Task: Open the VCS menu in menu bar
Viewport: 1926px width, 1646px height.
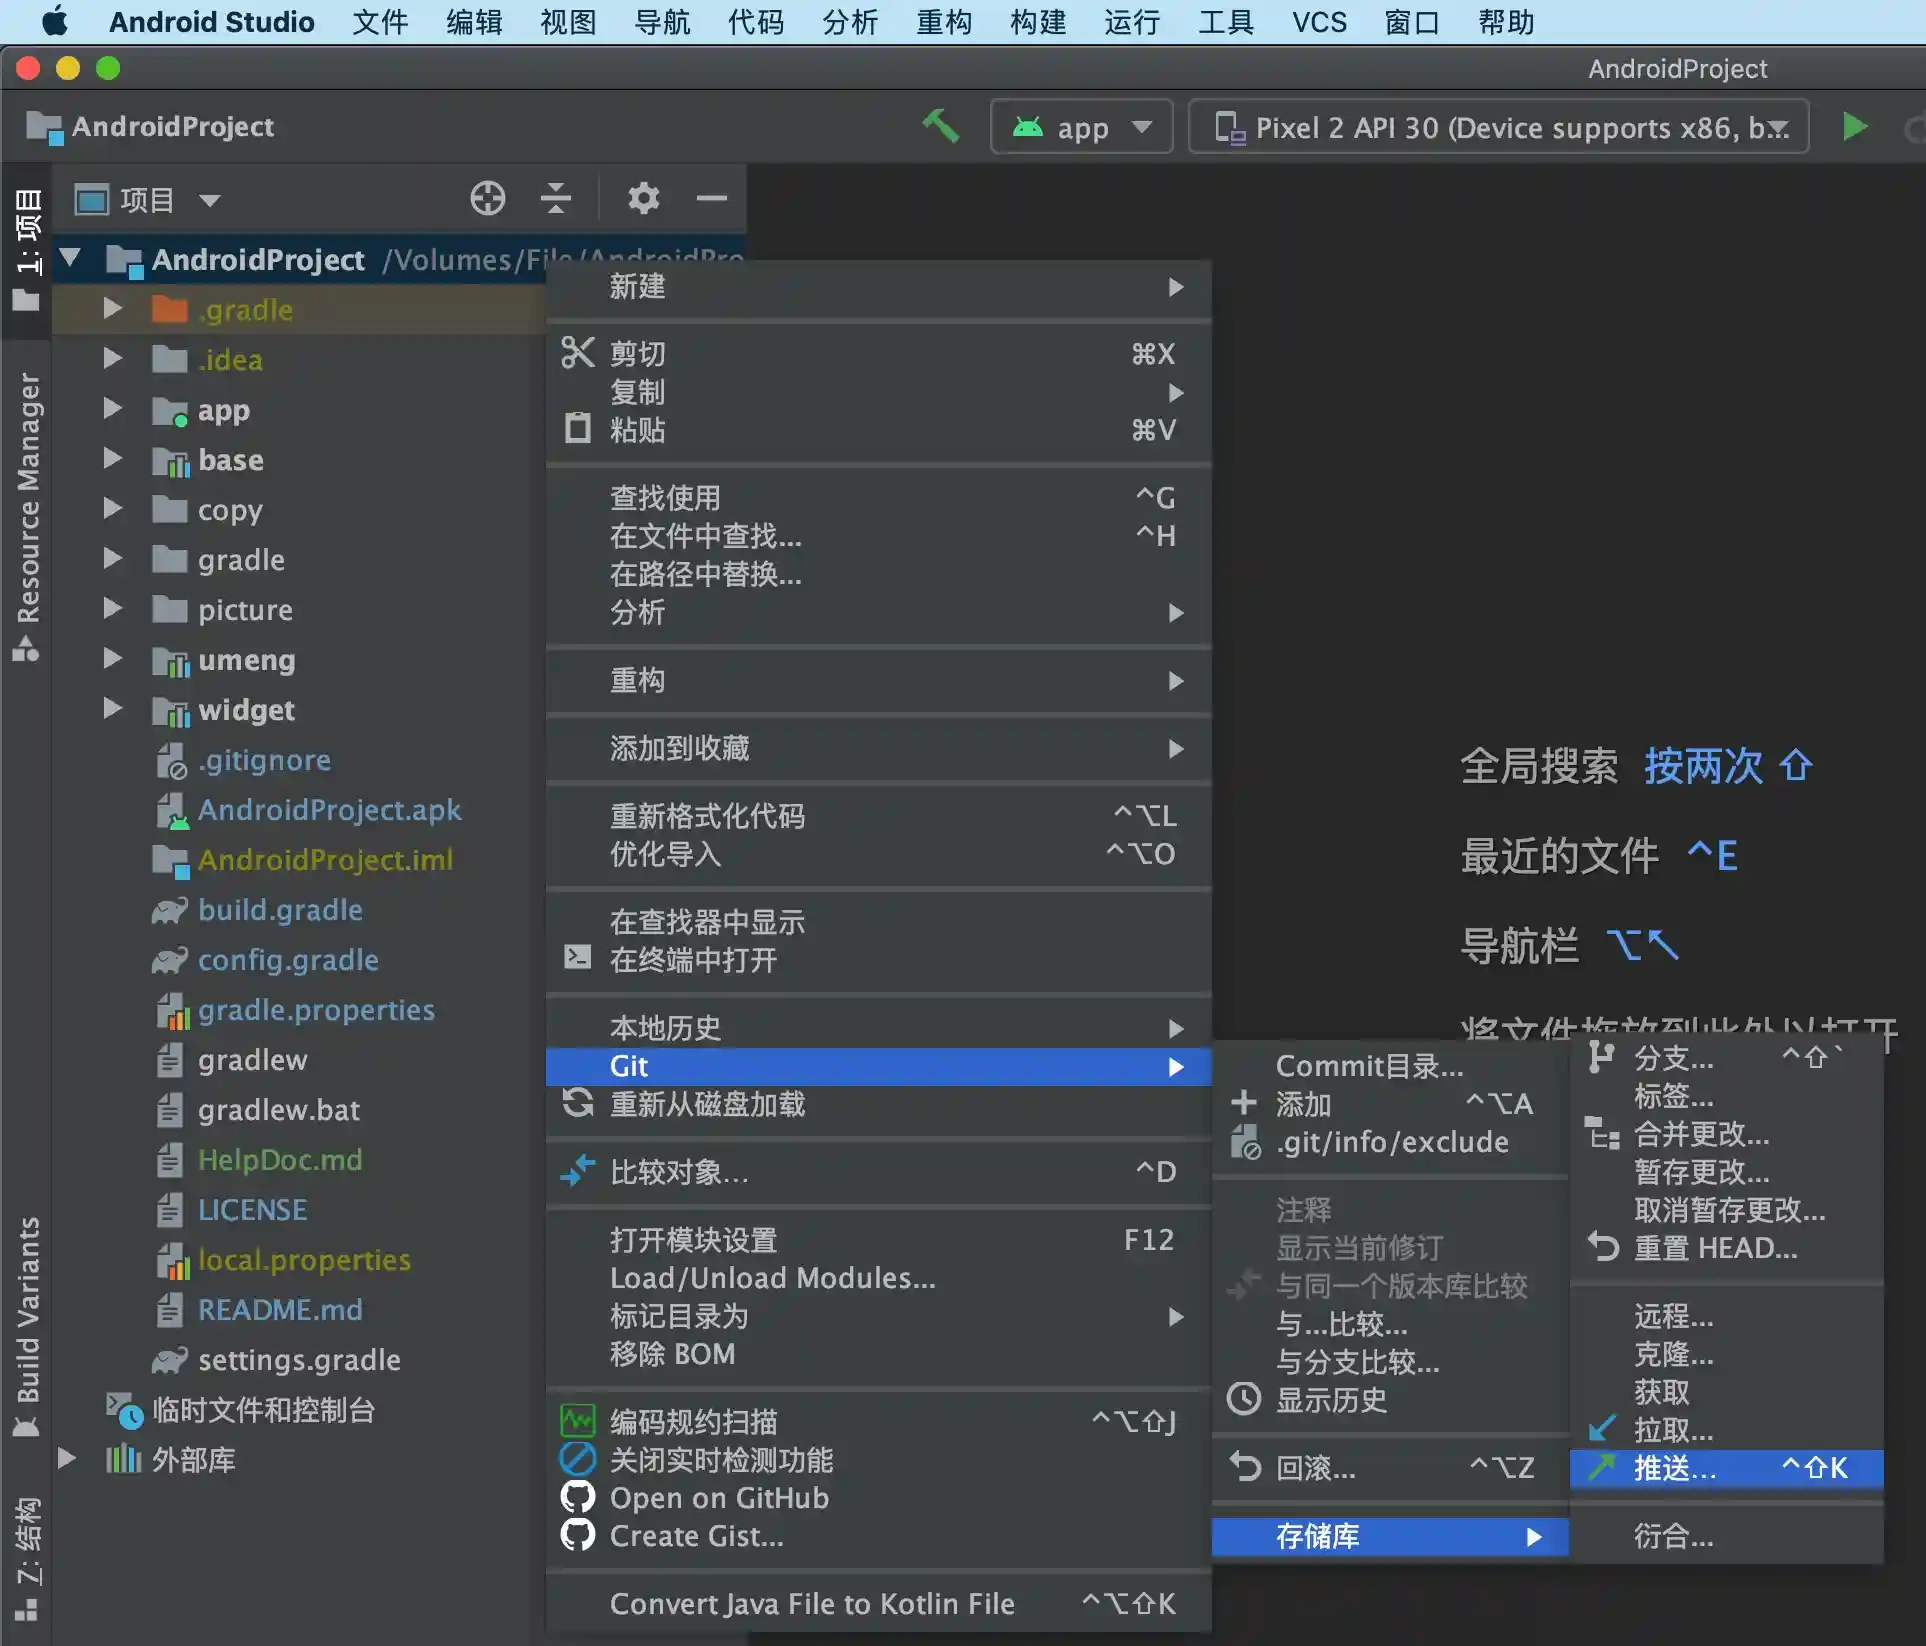Action: [x=1318, y=22]
